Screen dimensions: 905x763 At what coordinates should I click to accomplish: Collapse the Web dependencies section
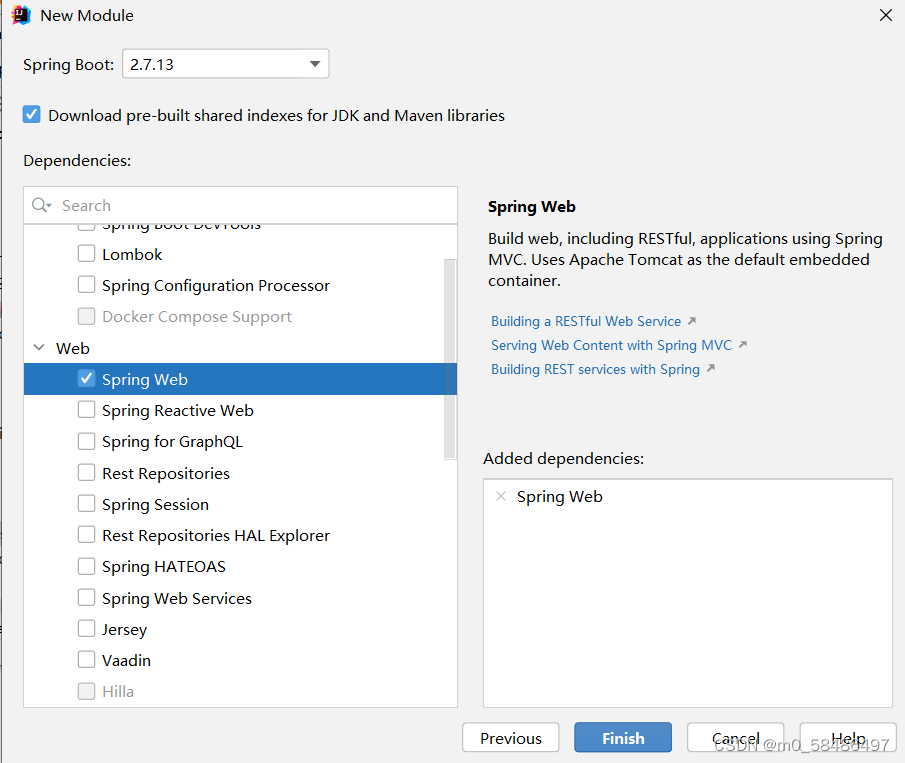click(36, 348)
